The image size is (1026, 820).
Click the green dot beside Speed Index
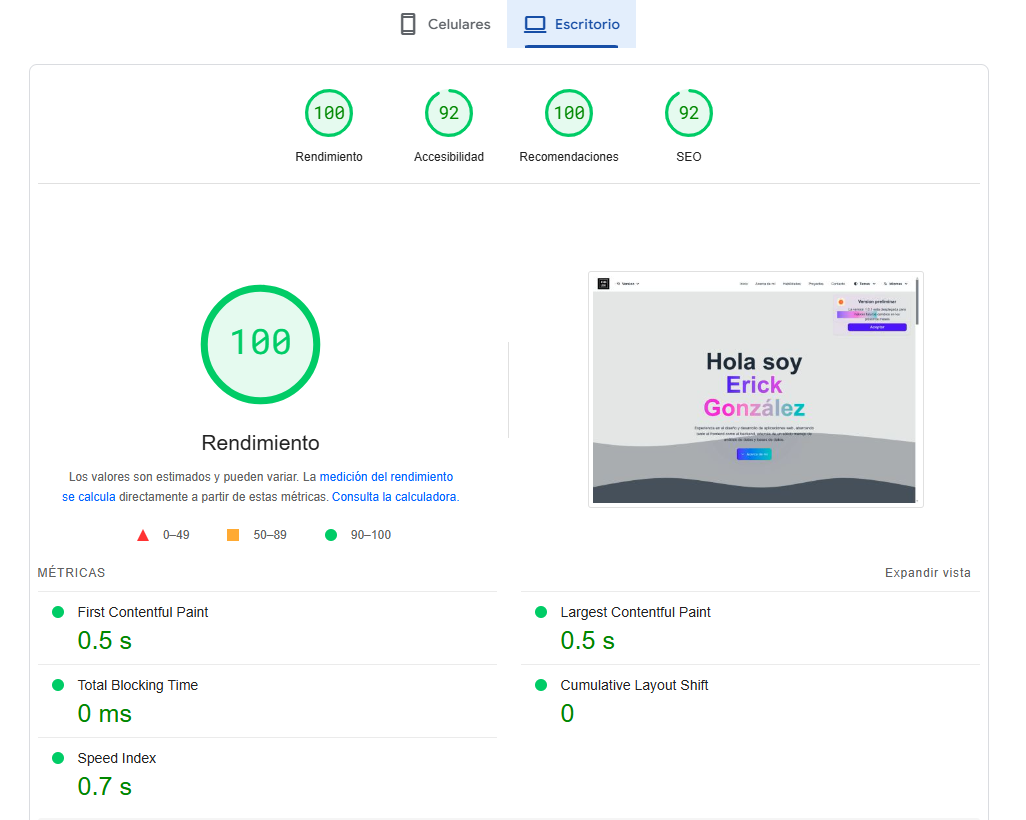(60, 758)
